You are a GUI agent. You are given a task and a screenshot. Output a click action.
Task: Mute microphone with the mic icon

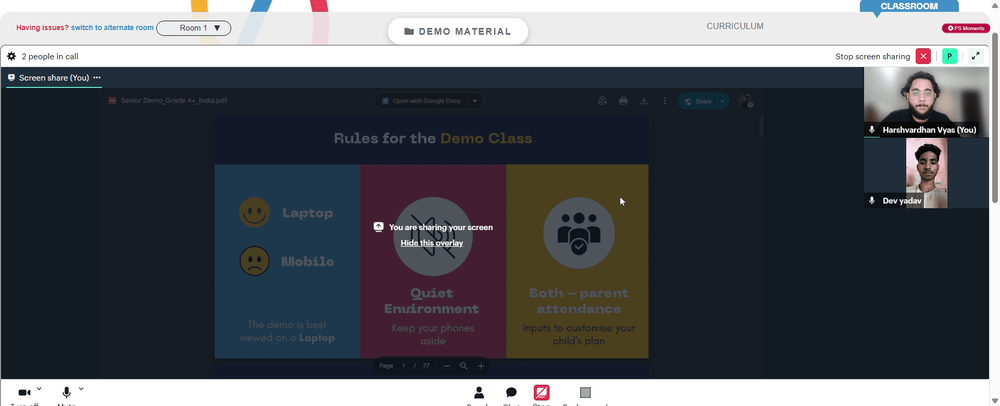(x=67, y=393)
